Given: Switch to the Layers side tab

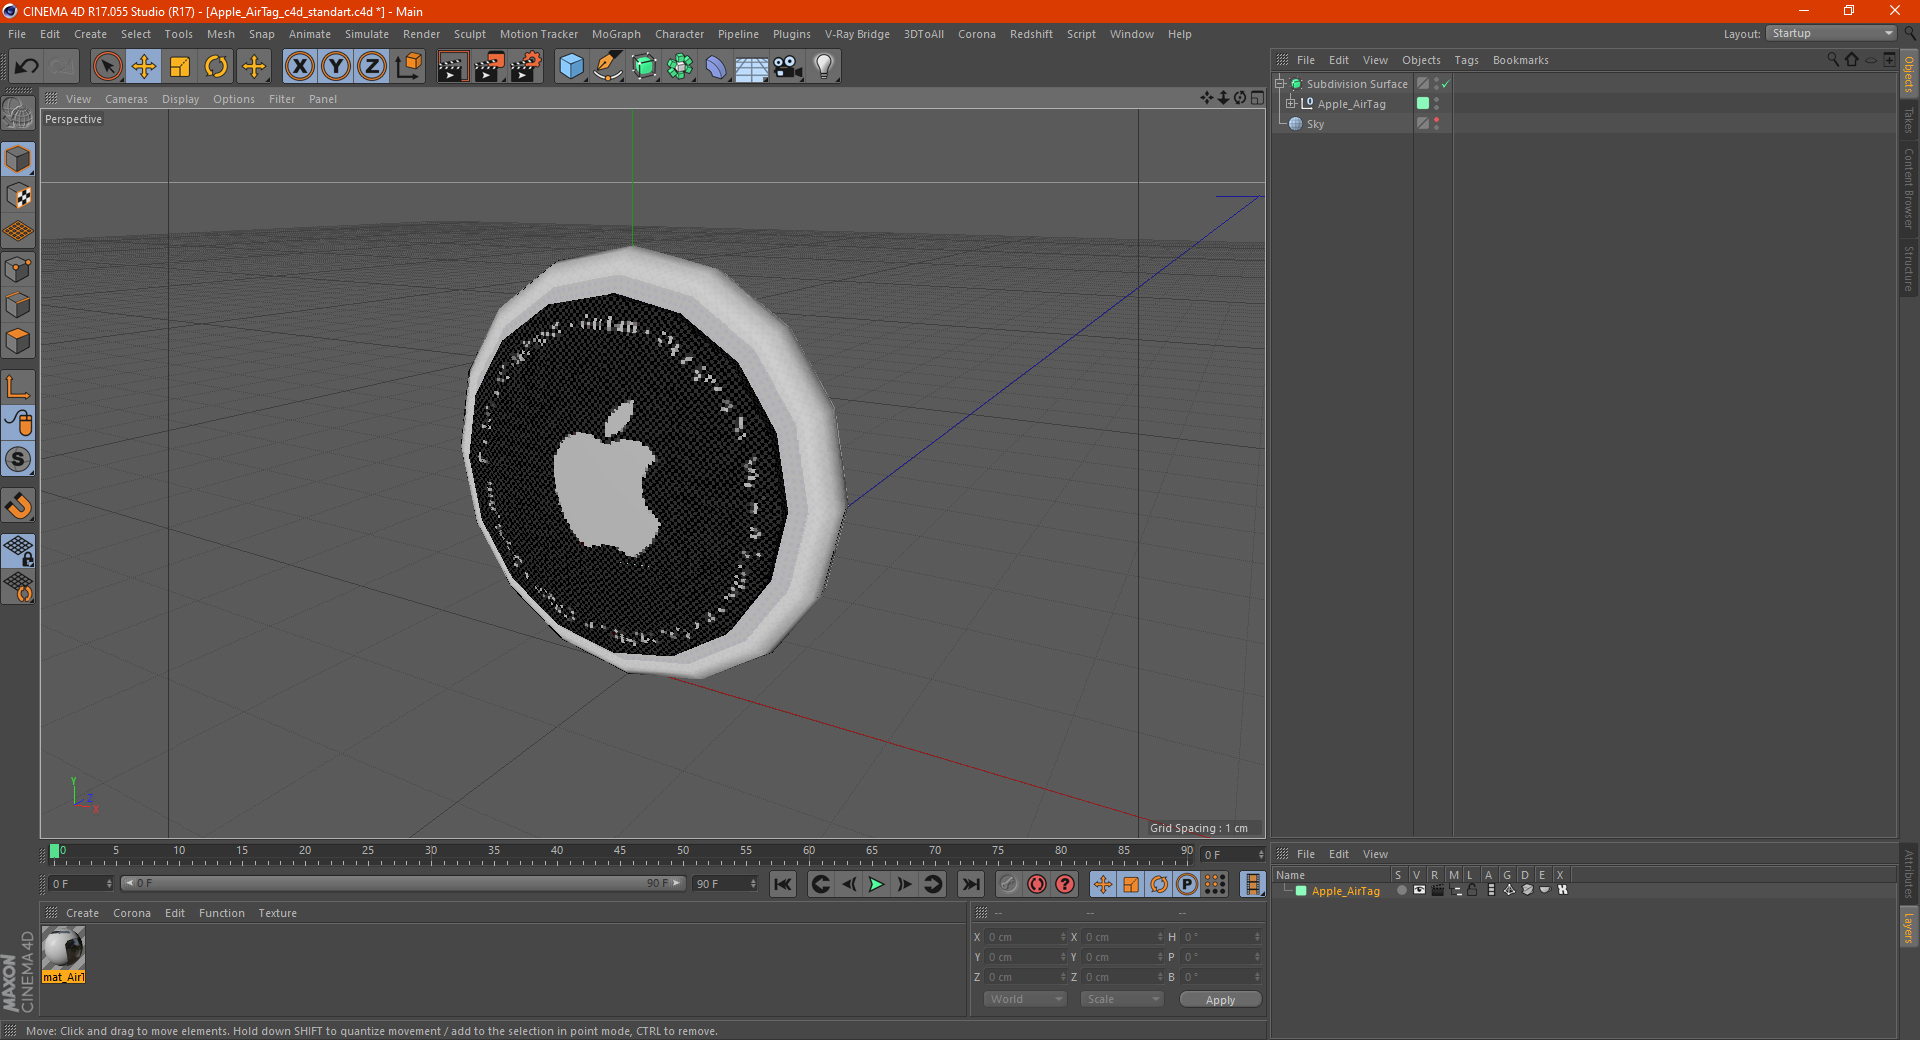Looking at the screenshot, I should click(x=1909, y=927).
